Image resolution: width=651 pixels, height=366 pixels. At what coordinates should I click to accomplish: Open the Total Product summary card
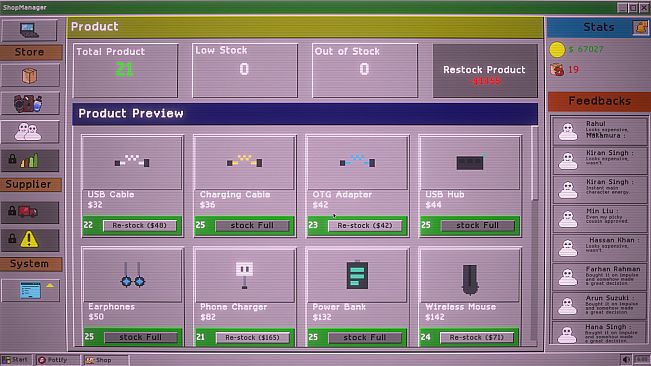point(125,71)
